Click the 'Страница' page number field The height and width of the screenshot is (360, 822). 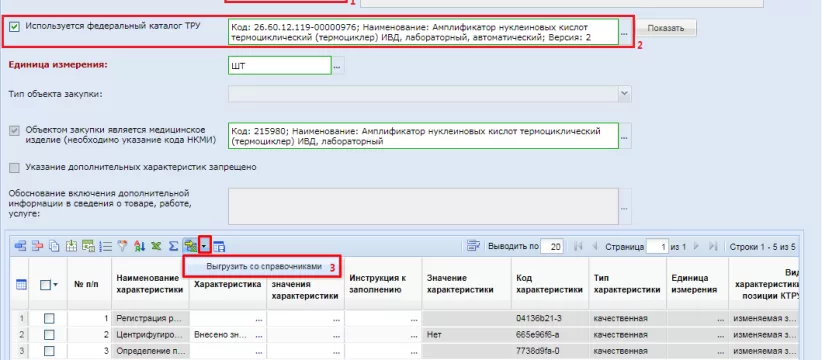(658, 246)
